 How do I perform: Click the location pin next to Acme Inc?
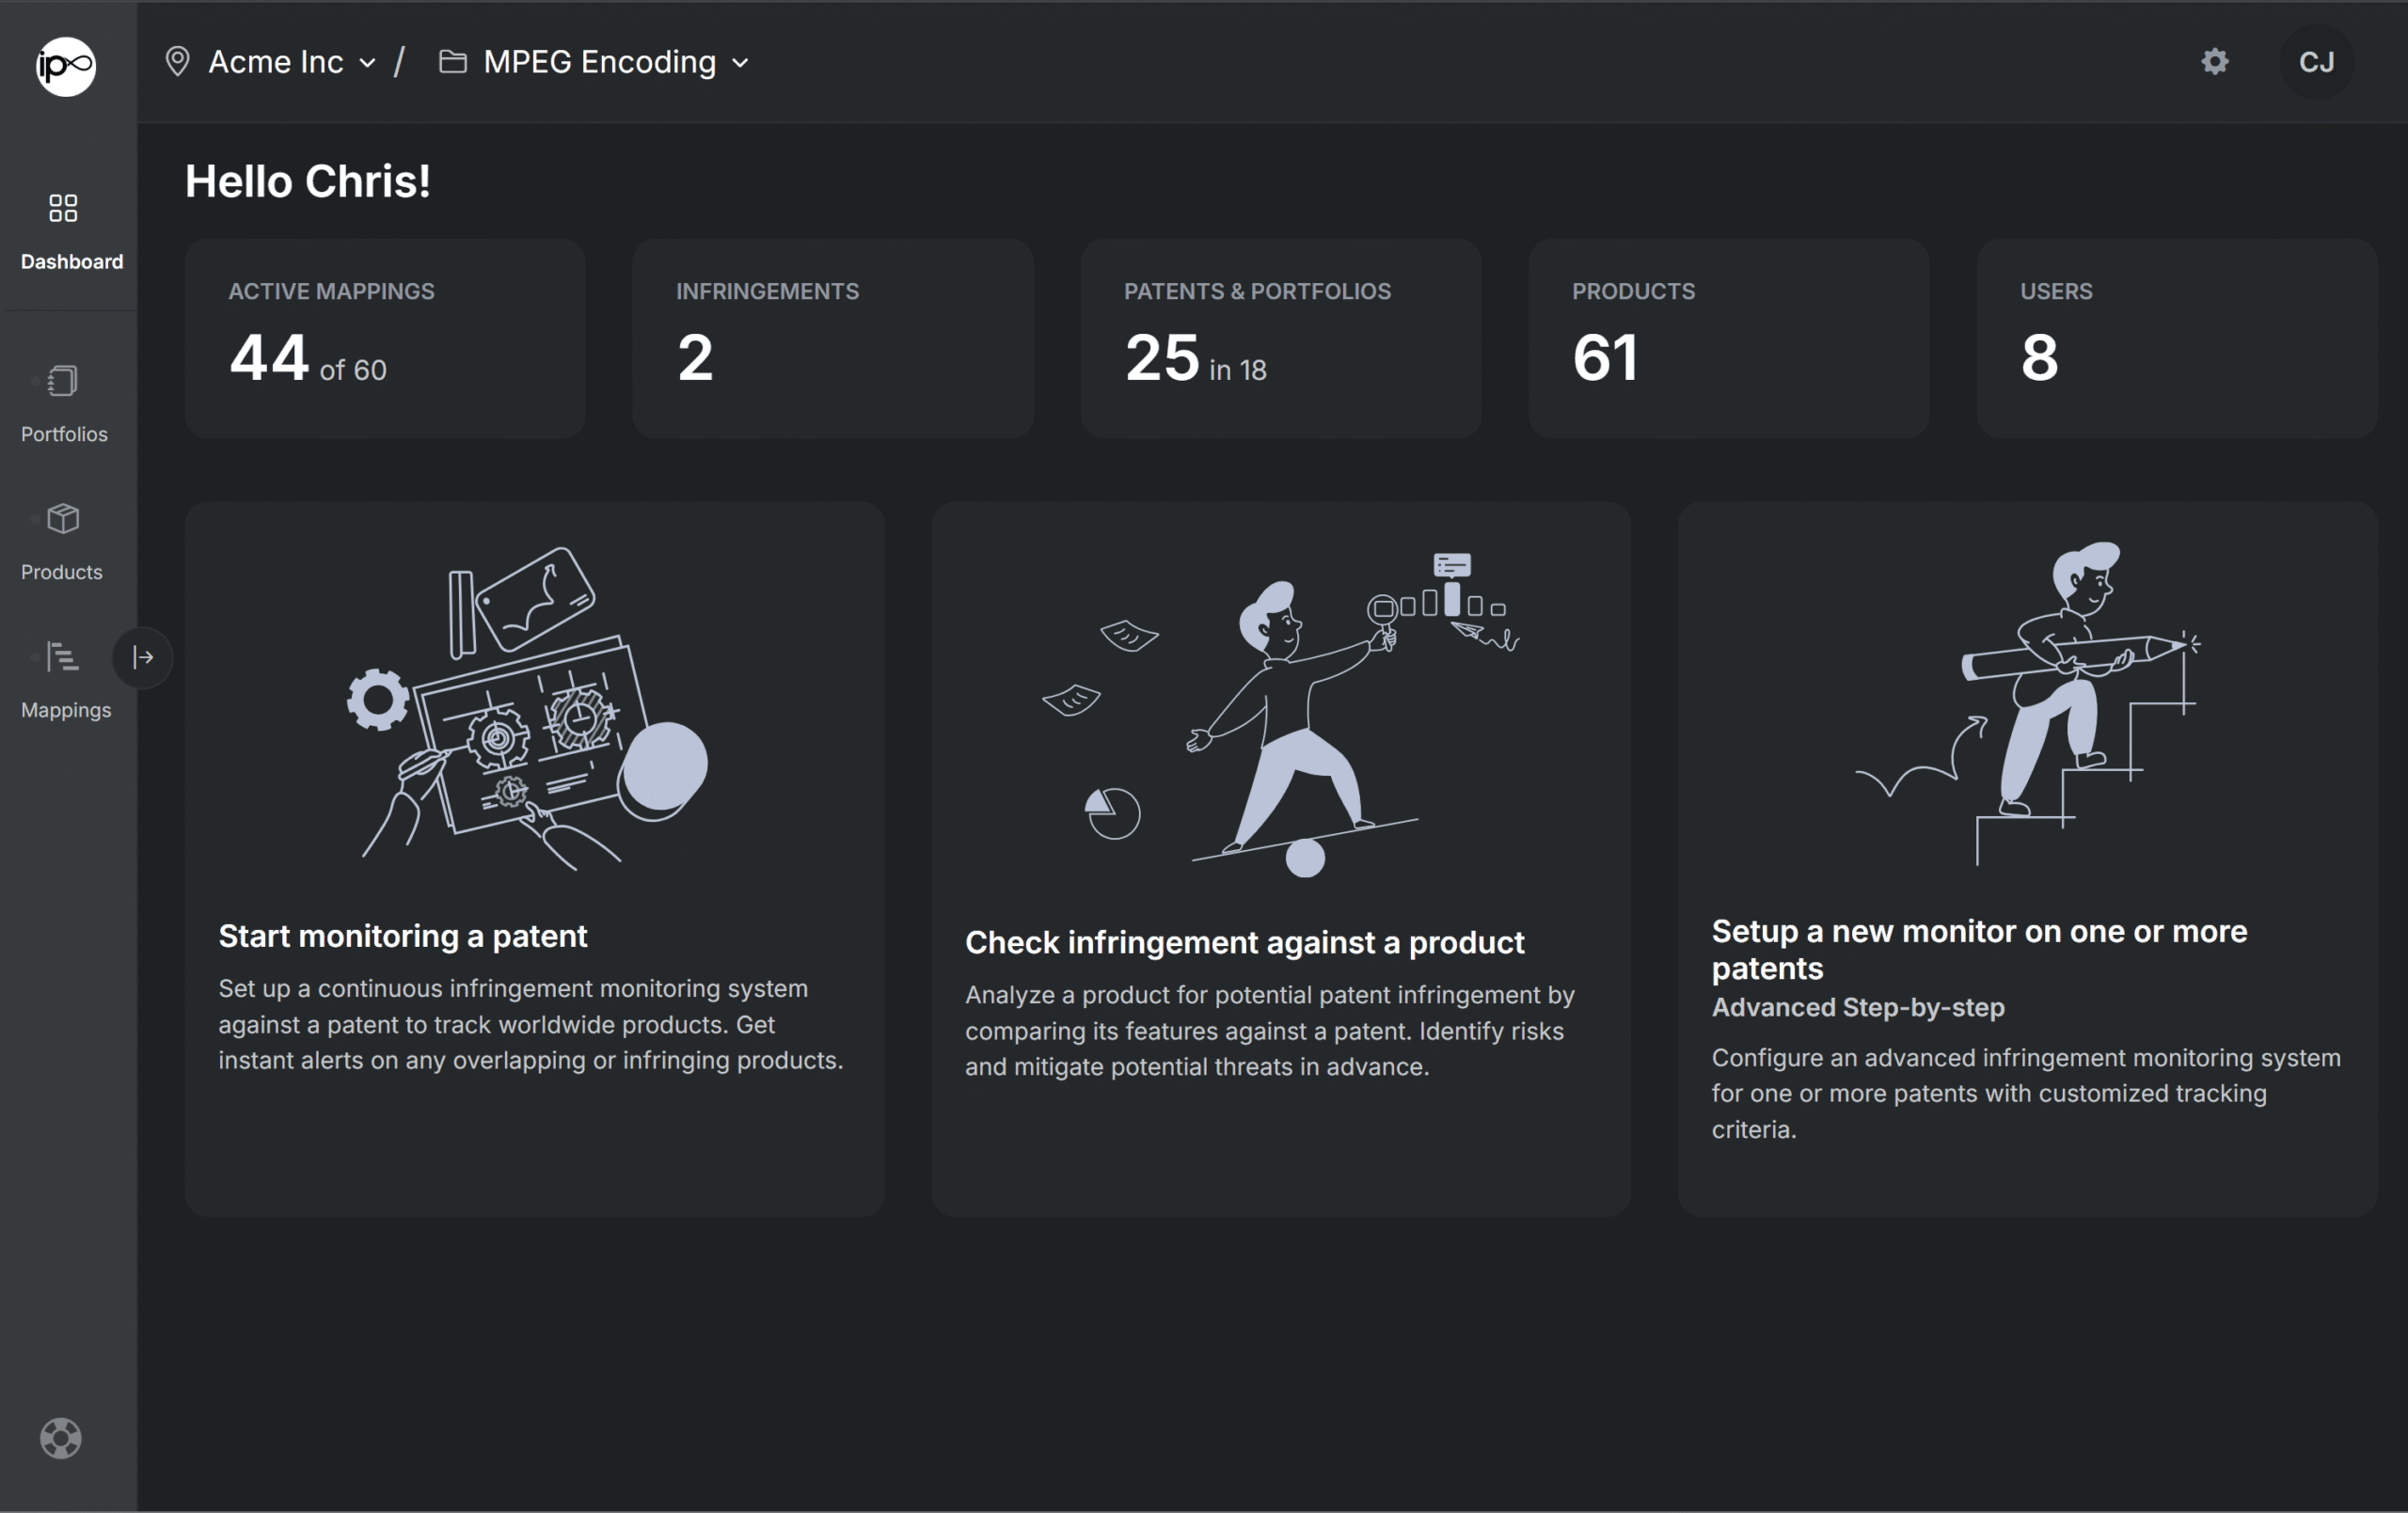[x=178, y=61]
